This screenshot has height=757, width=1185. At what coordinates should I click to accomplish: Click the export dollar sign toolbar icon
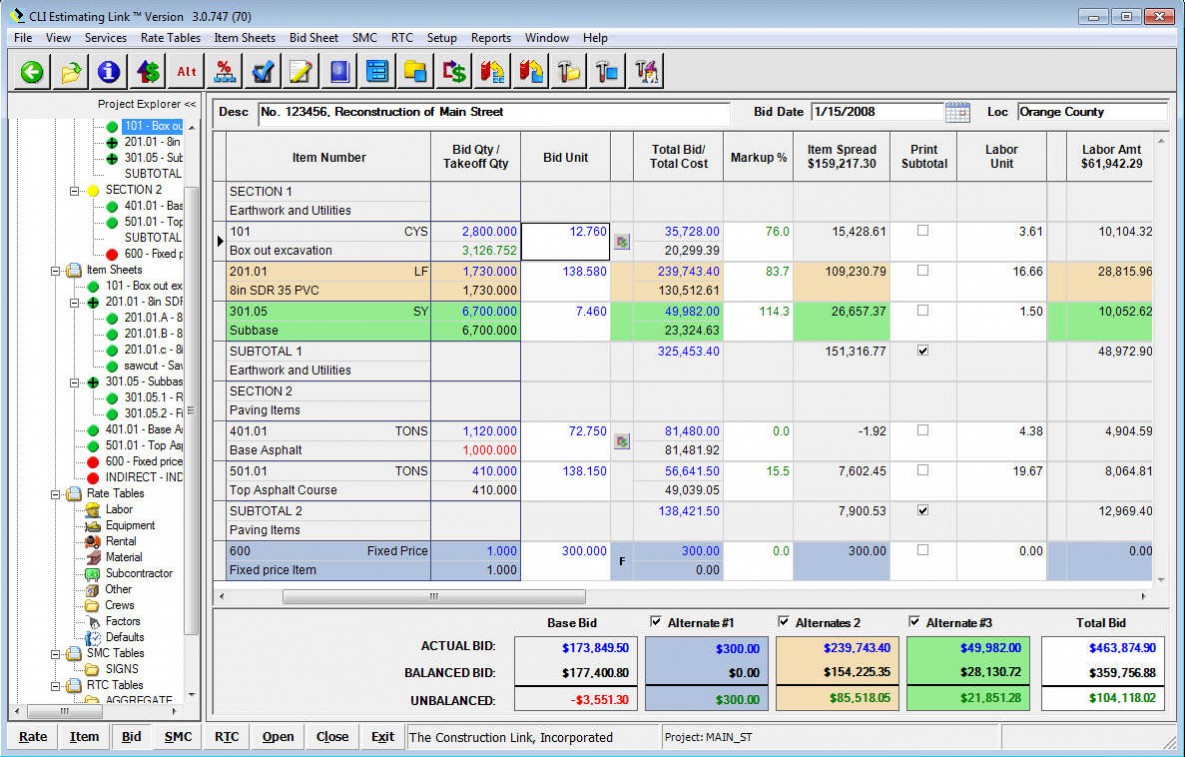(454, 72)
